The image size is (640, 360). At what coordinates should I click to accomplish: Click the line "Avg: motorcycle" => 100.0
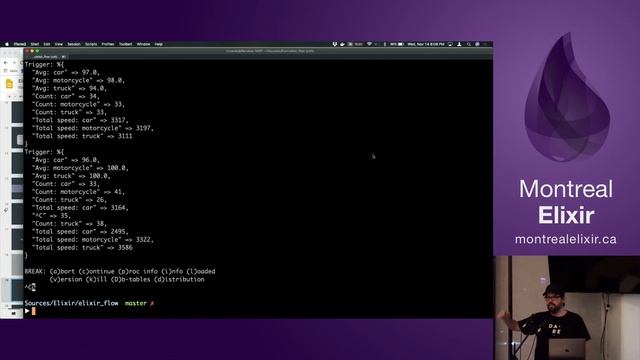coord(80,168)
